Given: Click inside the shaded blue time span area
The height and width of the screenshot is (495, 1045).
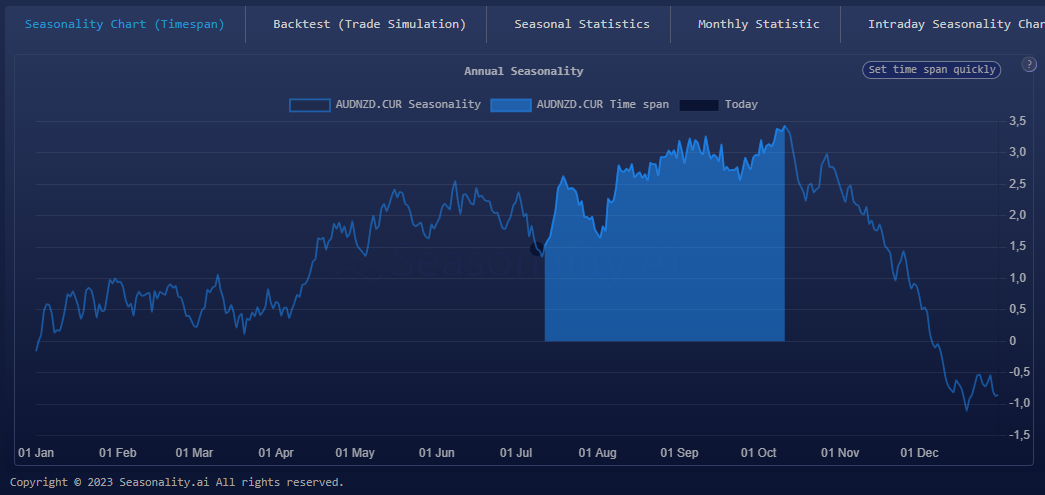Looking at the screenshot, I should click(x=665, y=270).
